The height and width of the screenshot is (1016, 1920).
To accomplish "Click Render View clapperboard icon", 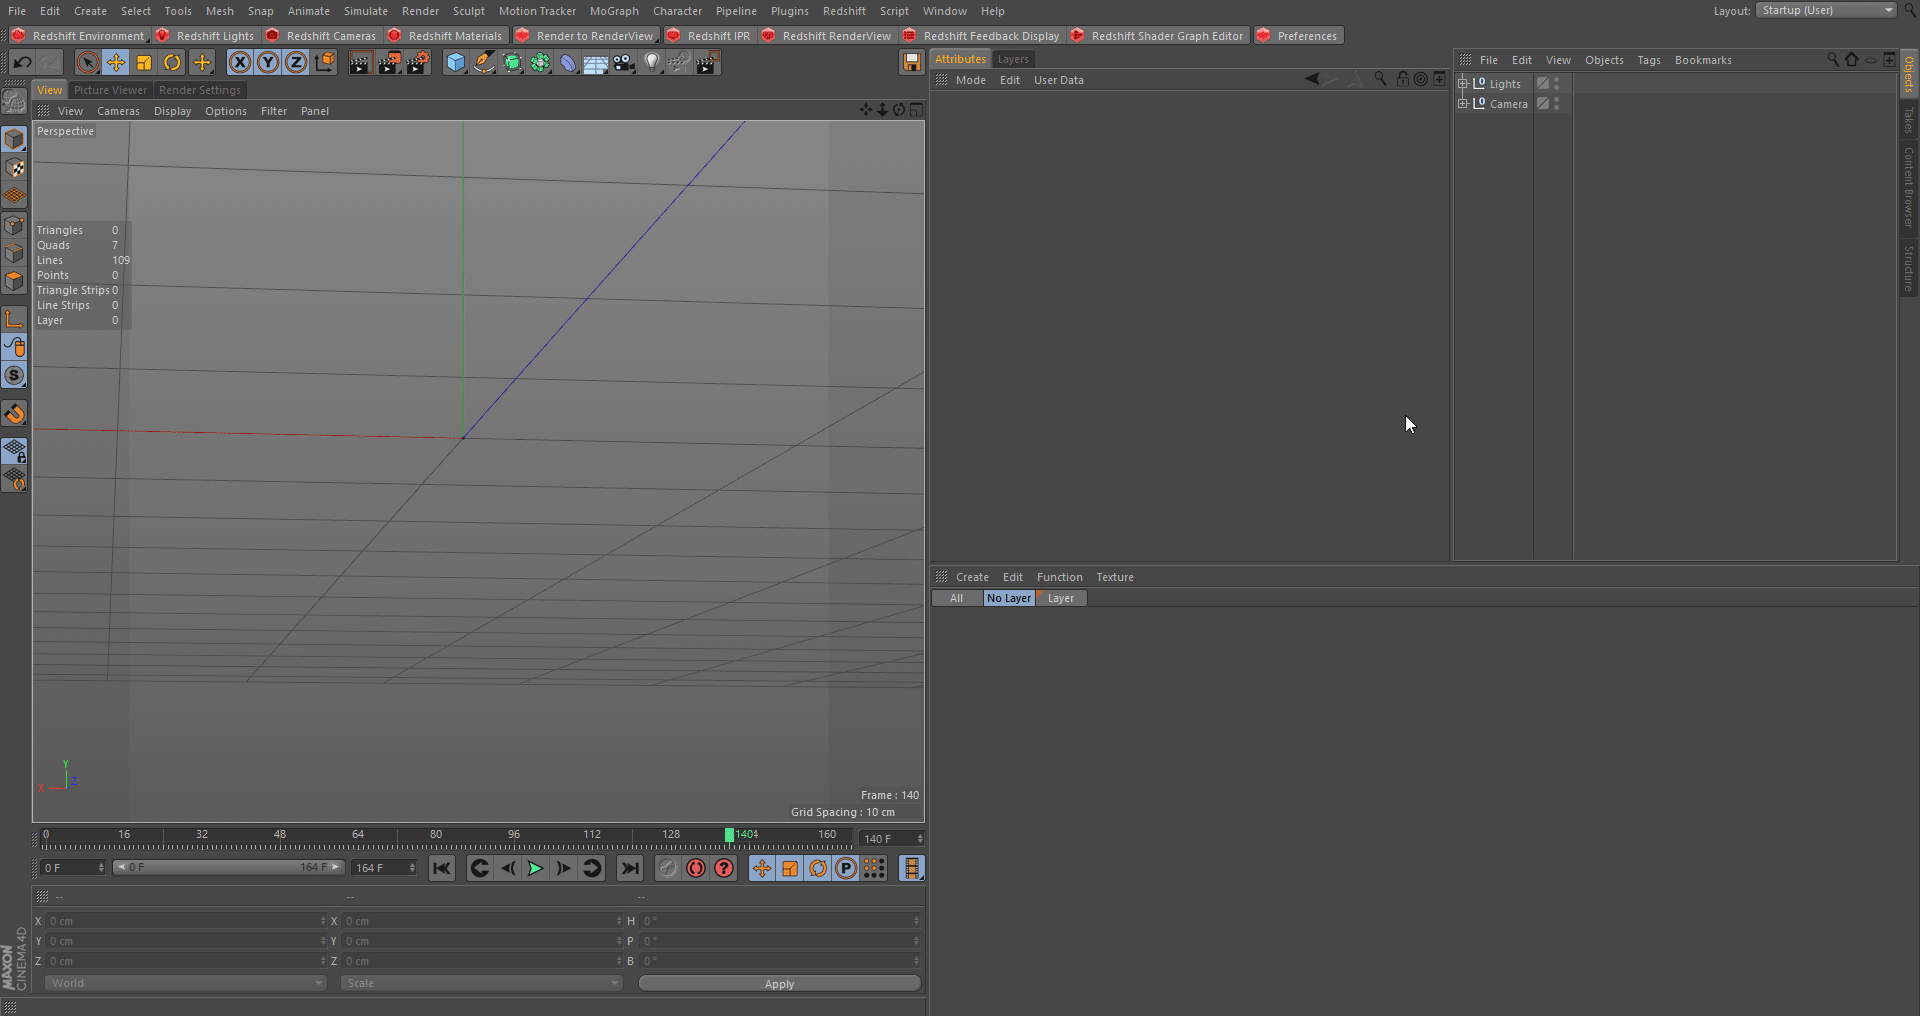I will tap(360, 63).
